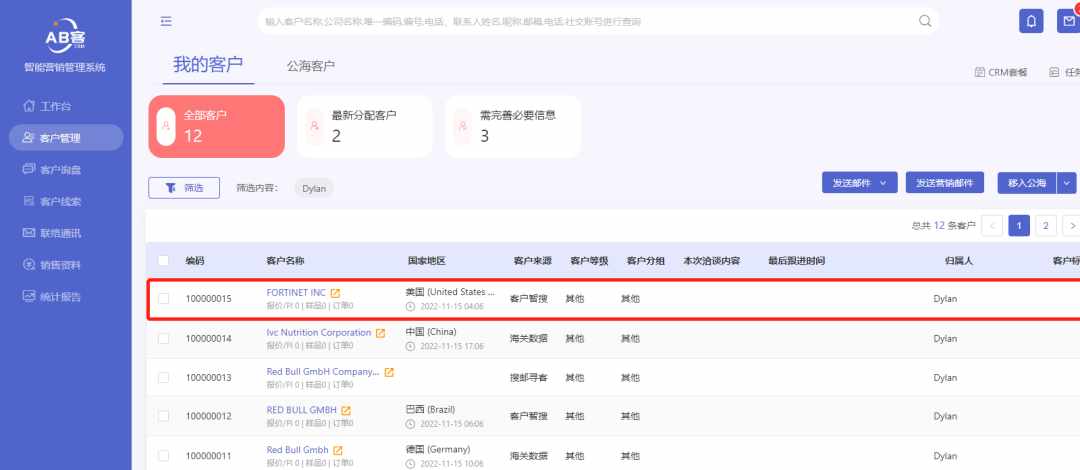Click clock icon in Germany row
1080x470 pixels.
tap(411, 463)
